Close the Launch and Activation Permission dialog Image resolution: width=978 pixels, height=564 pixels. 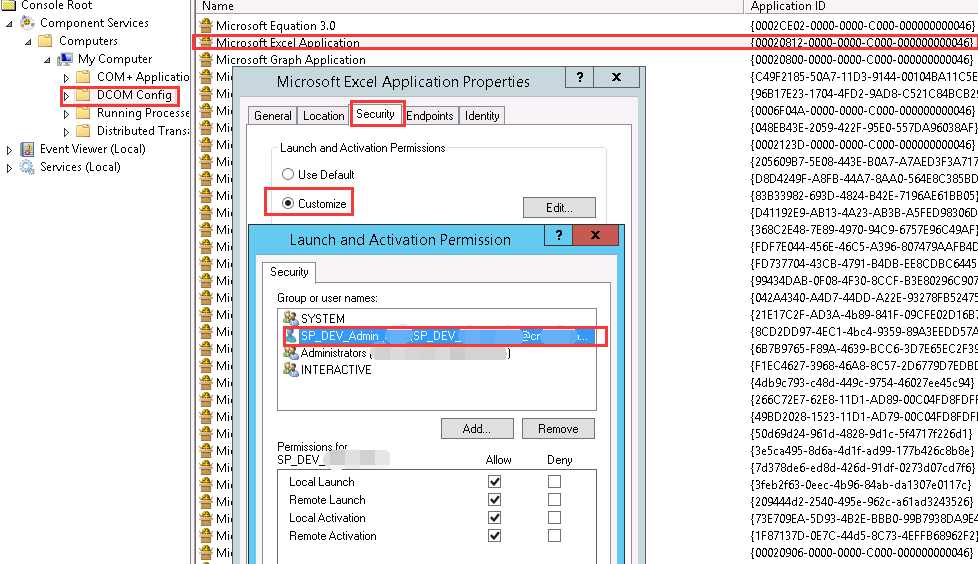tap(596, 235)
